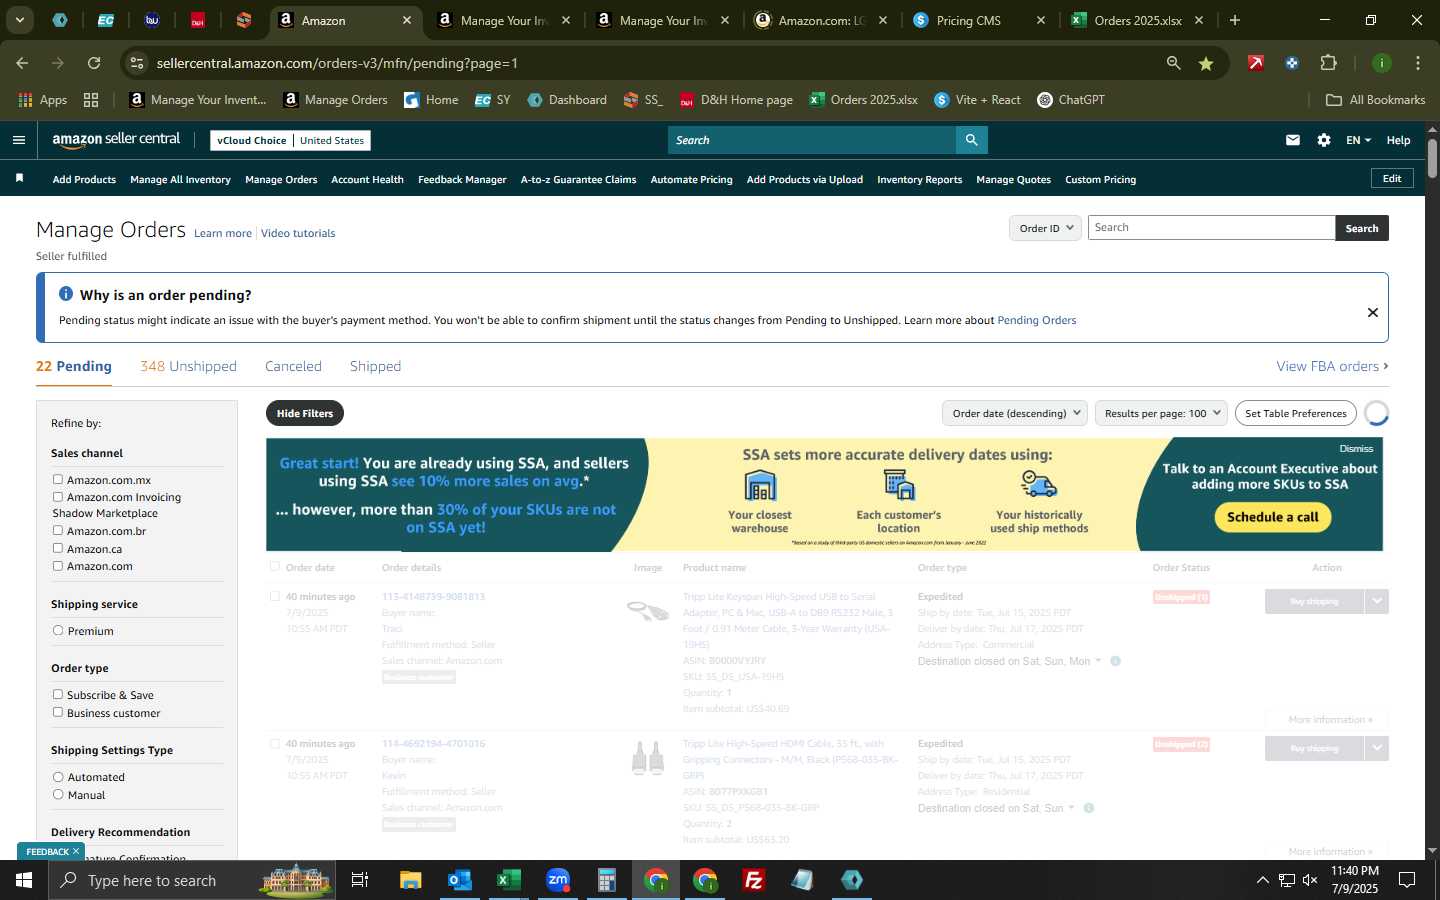Select Automated shipping settings type
Screen dimensions: 1440x900
point(58,776)
